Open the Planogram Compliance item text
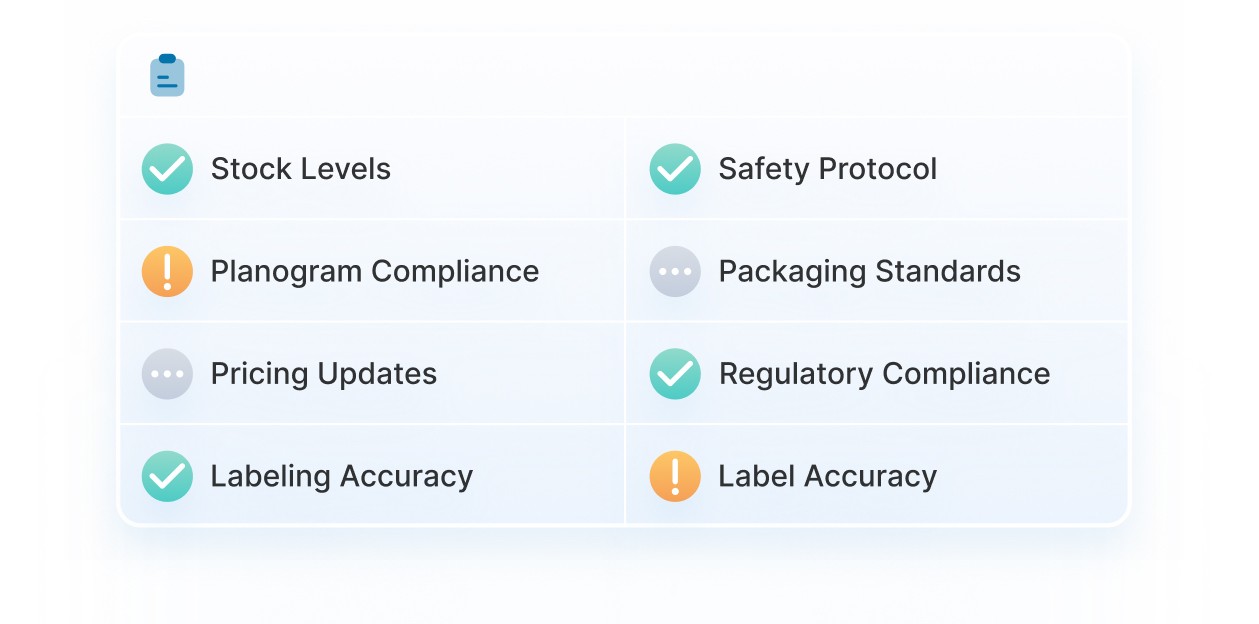Screen dimensions: 1259x624 [x=375, y=271]
